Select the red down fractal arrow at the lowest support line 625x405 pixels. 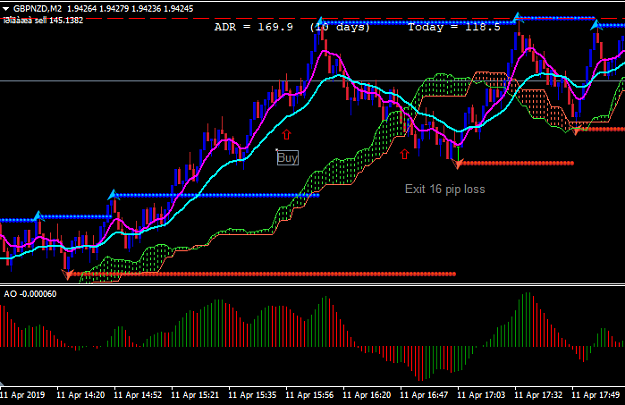[x=68, y=274]
